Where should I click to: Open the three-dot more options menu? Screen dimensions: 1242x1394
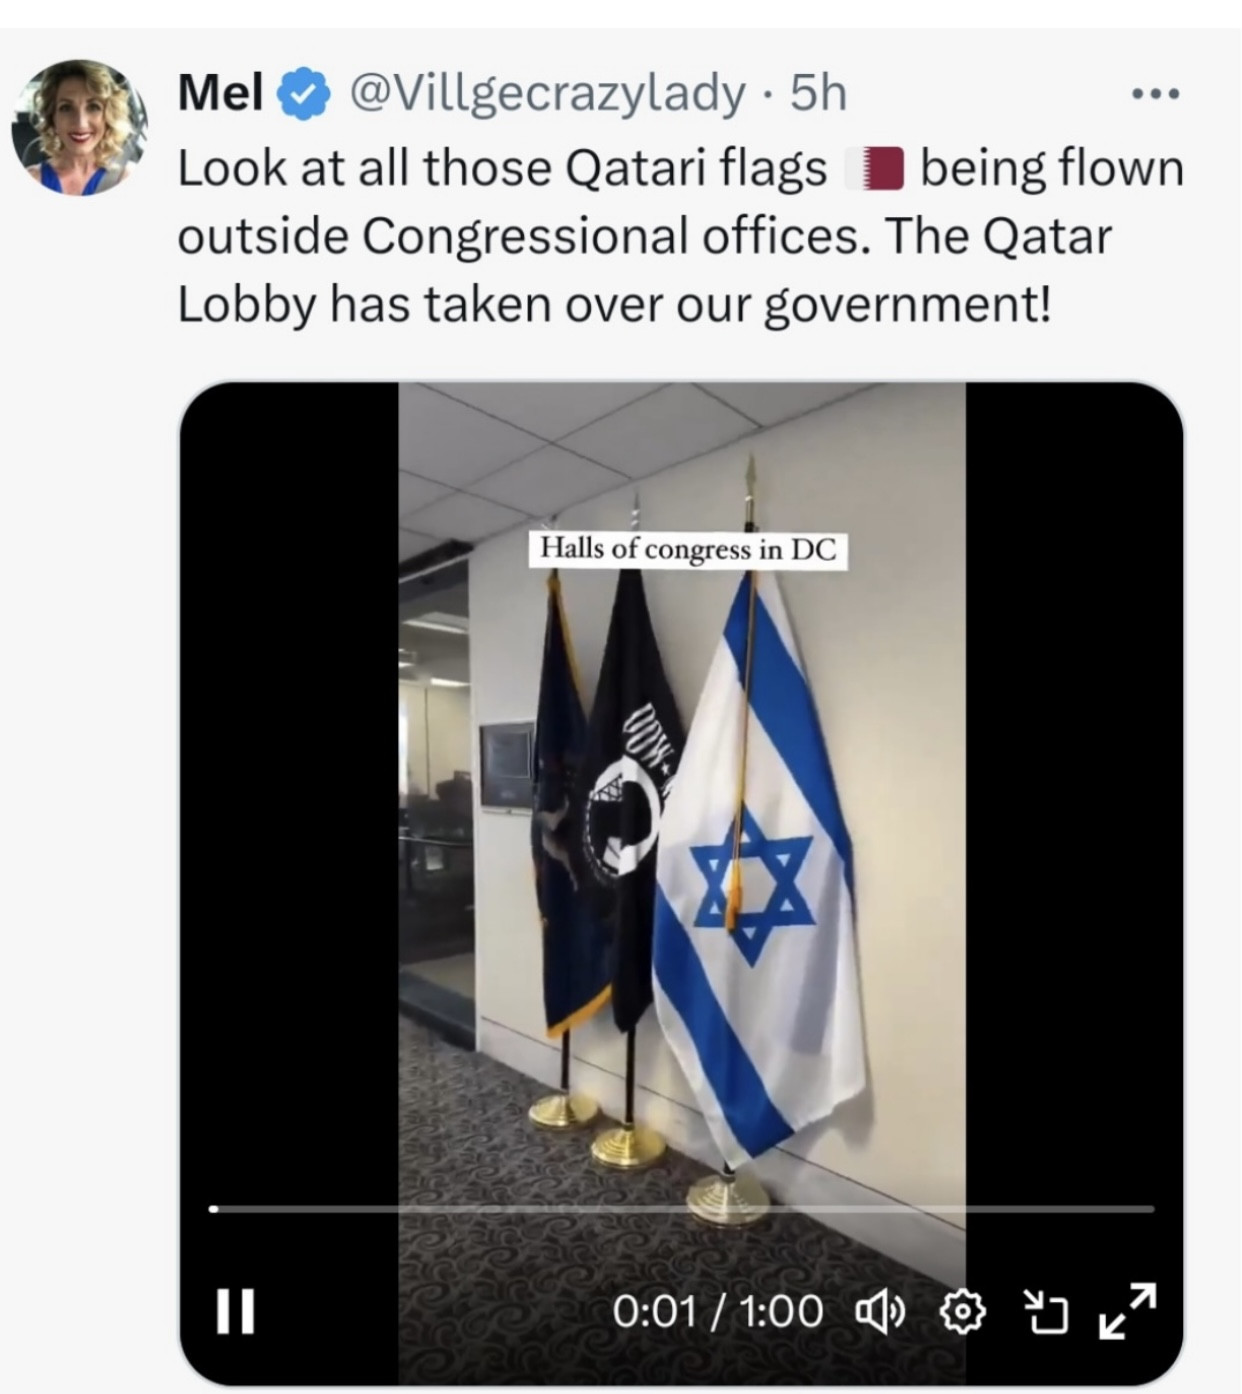pyautogui.click(x=1156, y=95)
